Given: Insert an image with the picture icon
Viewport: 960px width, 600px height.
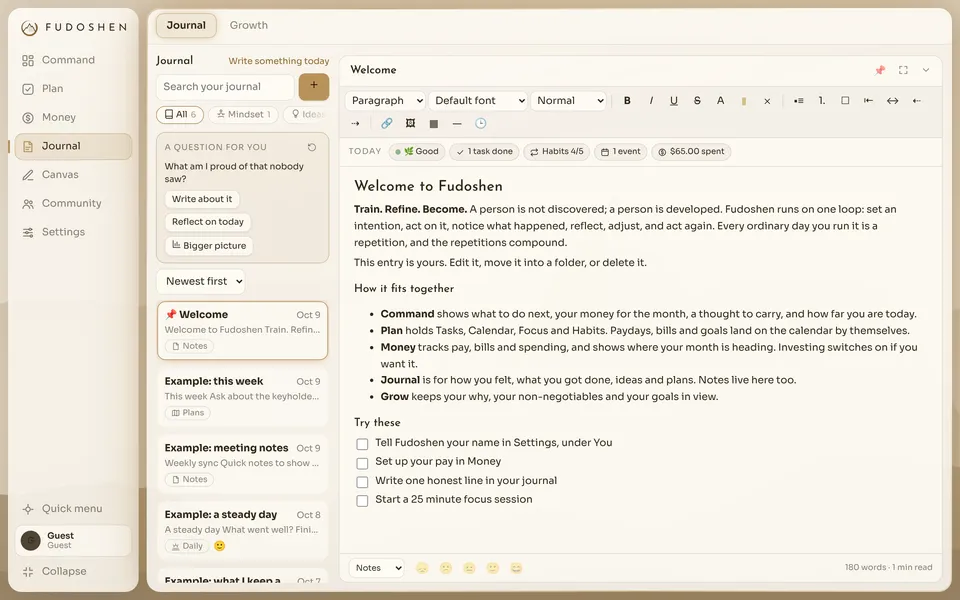Looking at the screenshot, I should pyautogui.click(x=410, y=124).
